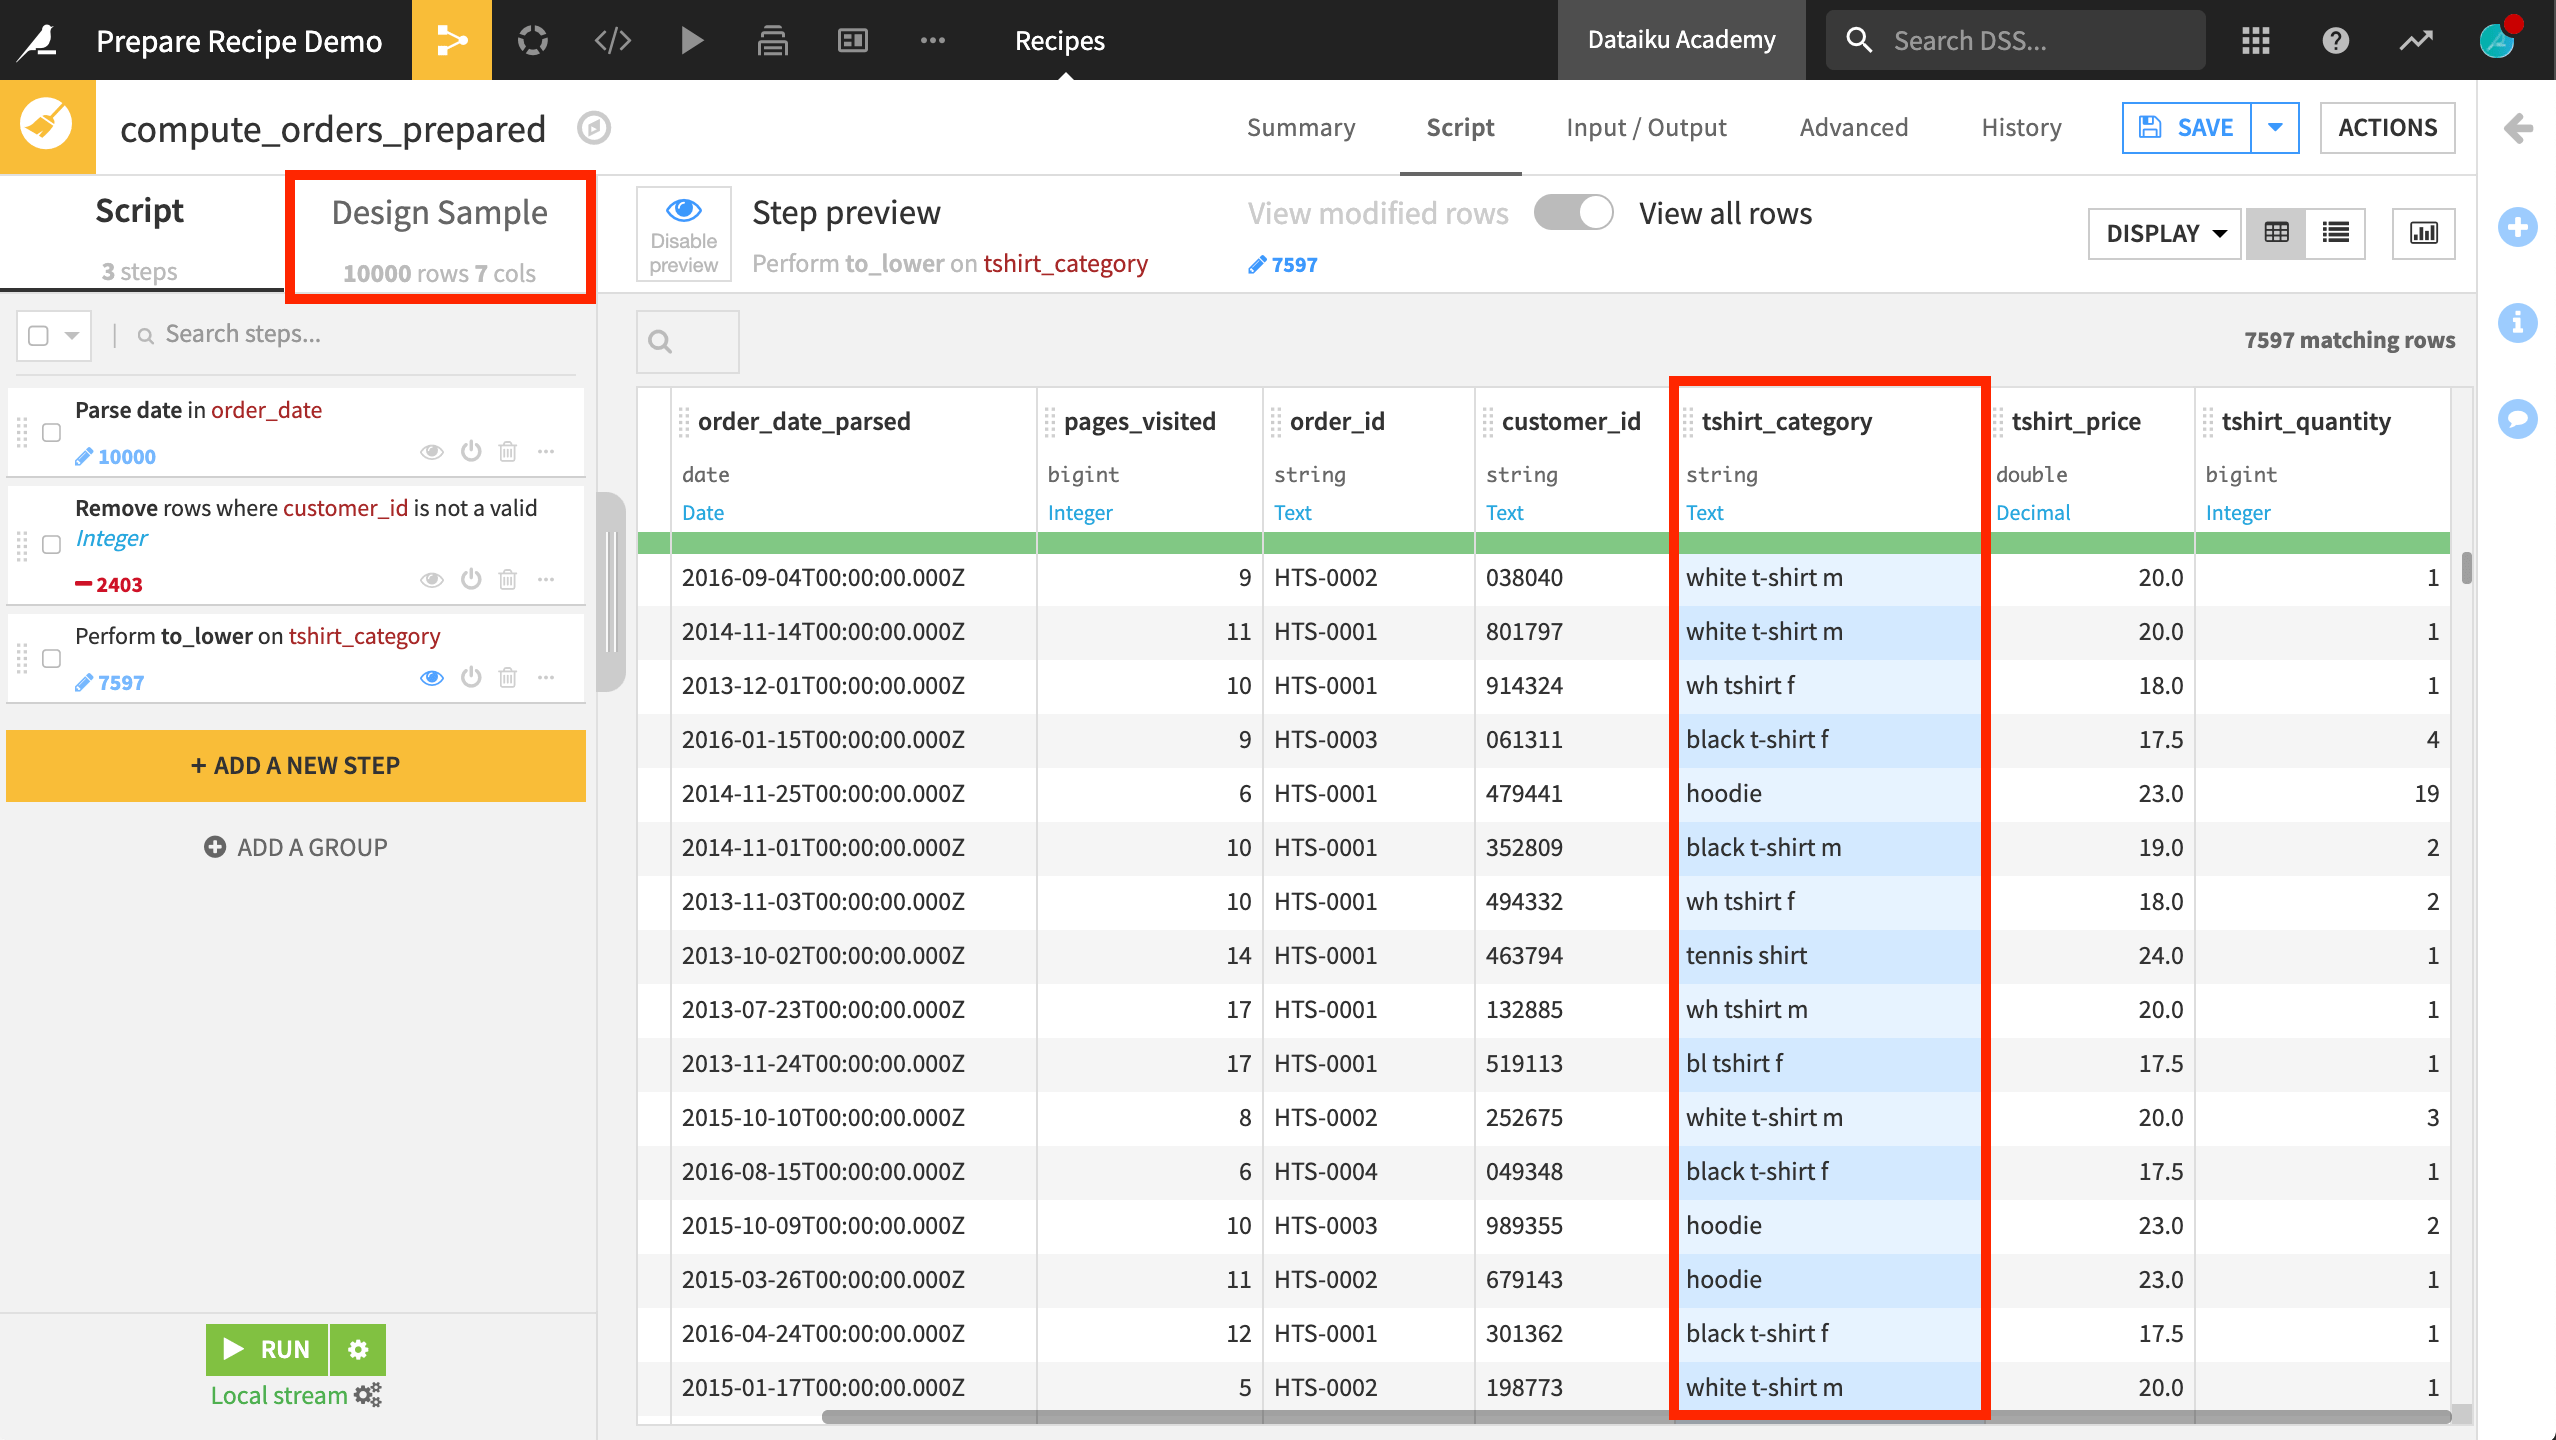Viewport: 2556px width, 1440px height.
Task: Click Disable preview button
Action: coord(684,234)
